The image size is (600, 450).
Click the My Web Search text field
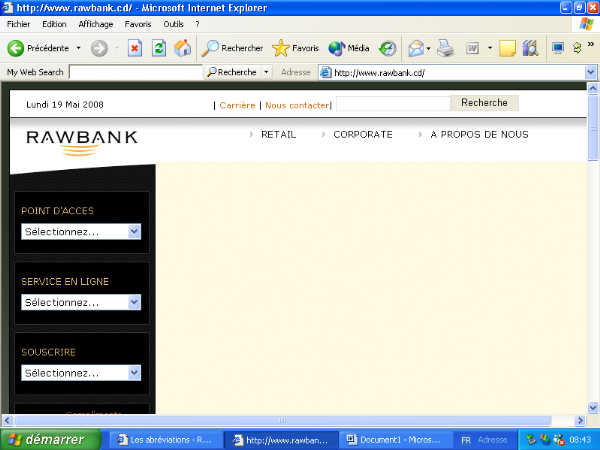tap(136, 72)
